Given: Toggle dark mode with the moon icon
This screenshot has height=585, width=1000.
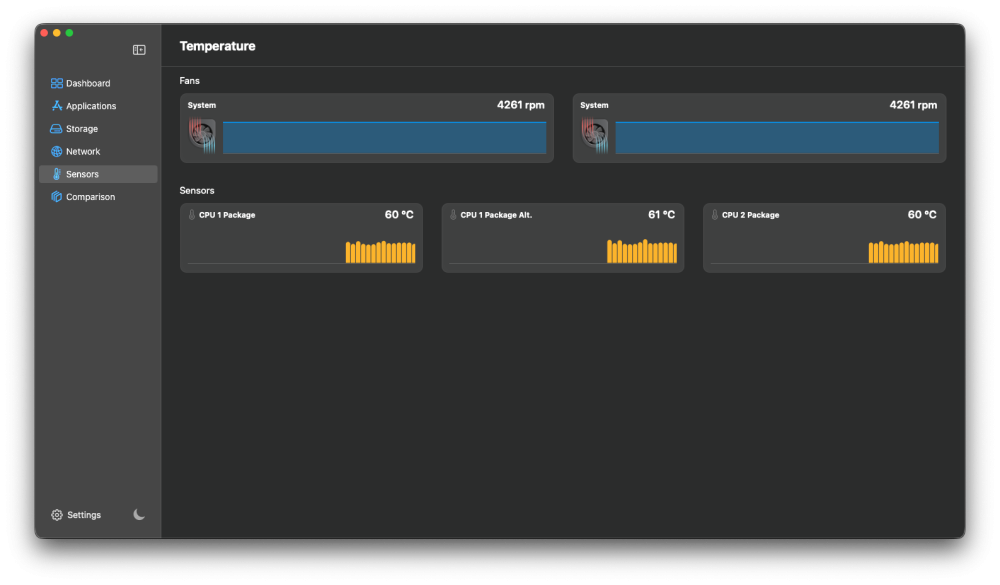Looking at the screenshot, I should [139, 514].
